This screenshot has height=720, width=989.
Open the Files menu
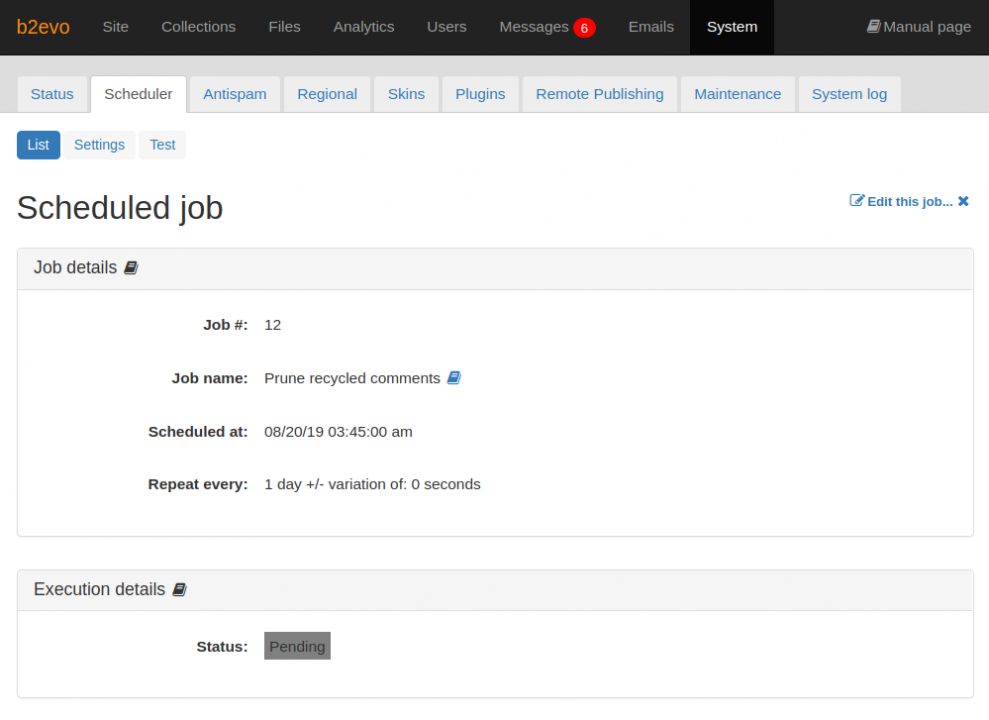click(284, 27)
